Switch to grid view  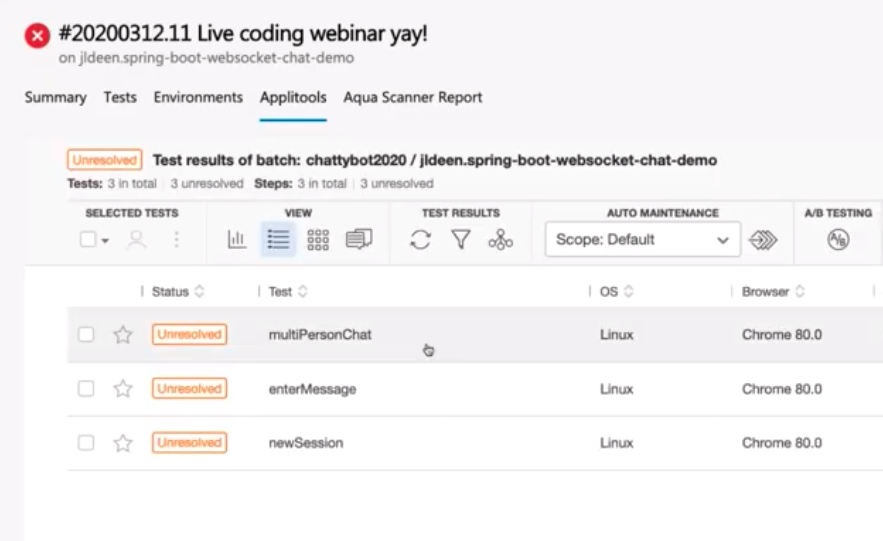(x=318, y=240)
